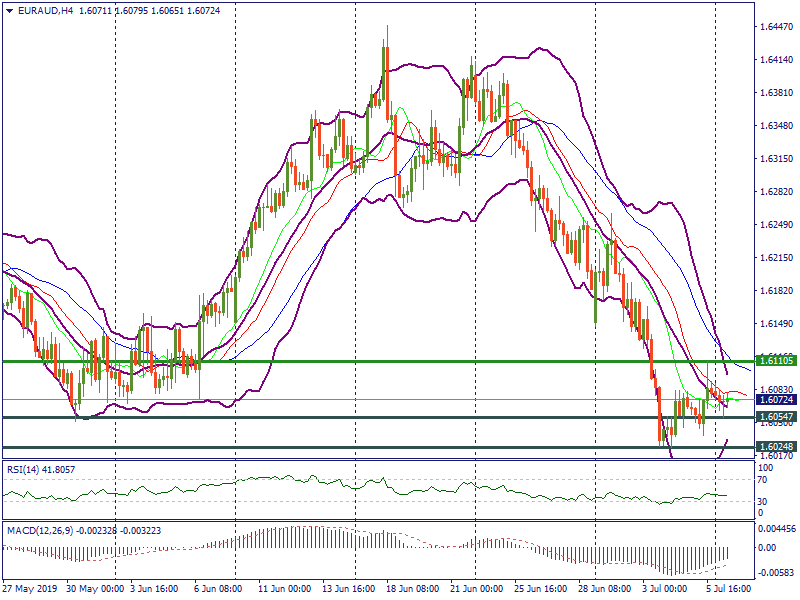The image size is (800, 600).
Task: Click the RSI(14) indicator label
Action: tap(25, 468)
